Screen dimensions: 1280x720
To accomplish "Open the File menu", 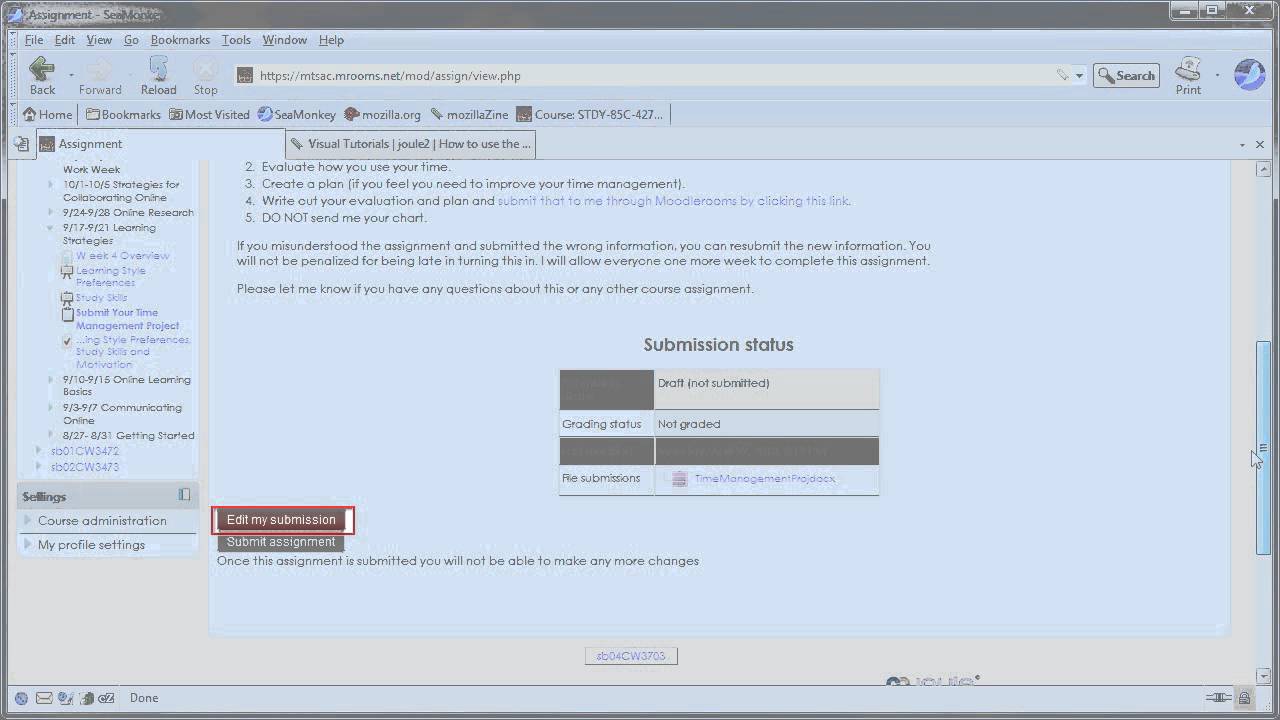I will [x=34, y=40].
